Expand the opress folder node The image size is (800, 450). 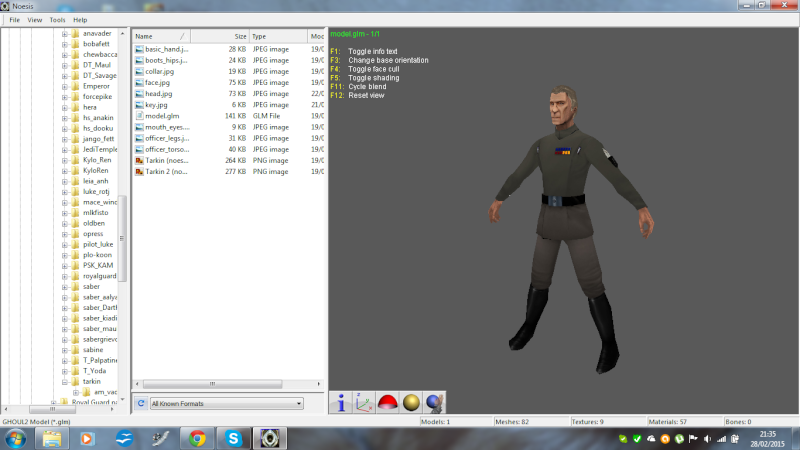tap(65, 234)
